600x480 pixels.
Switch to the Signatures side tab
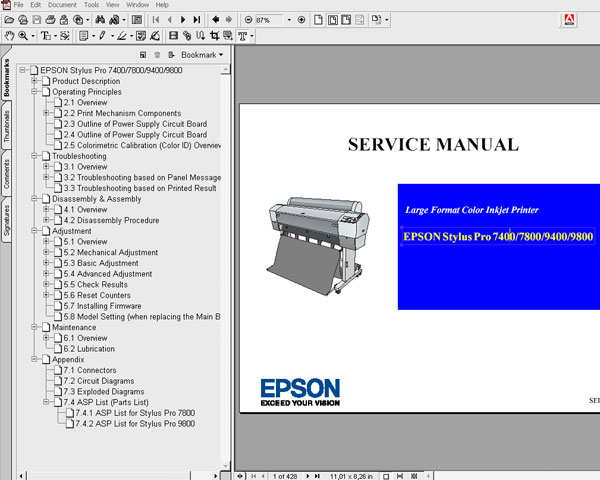7,220
